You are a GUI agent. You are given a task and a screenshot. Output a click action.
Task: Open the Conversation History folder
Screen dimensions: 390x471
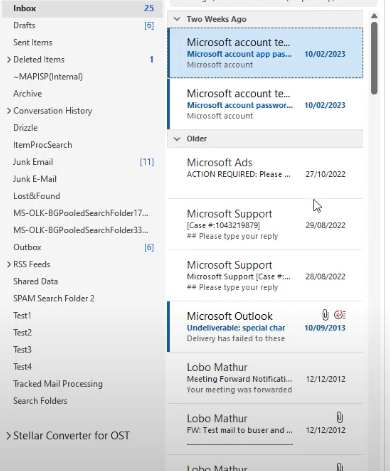point(53,111)
